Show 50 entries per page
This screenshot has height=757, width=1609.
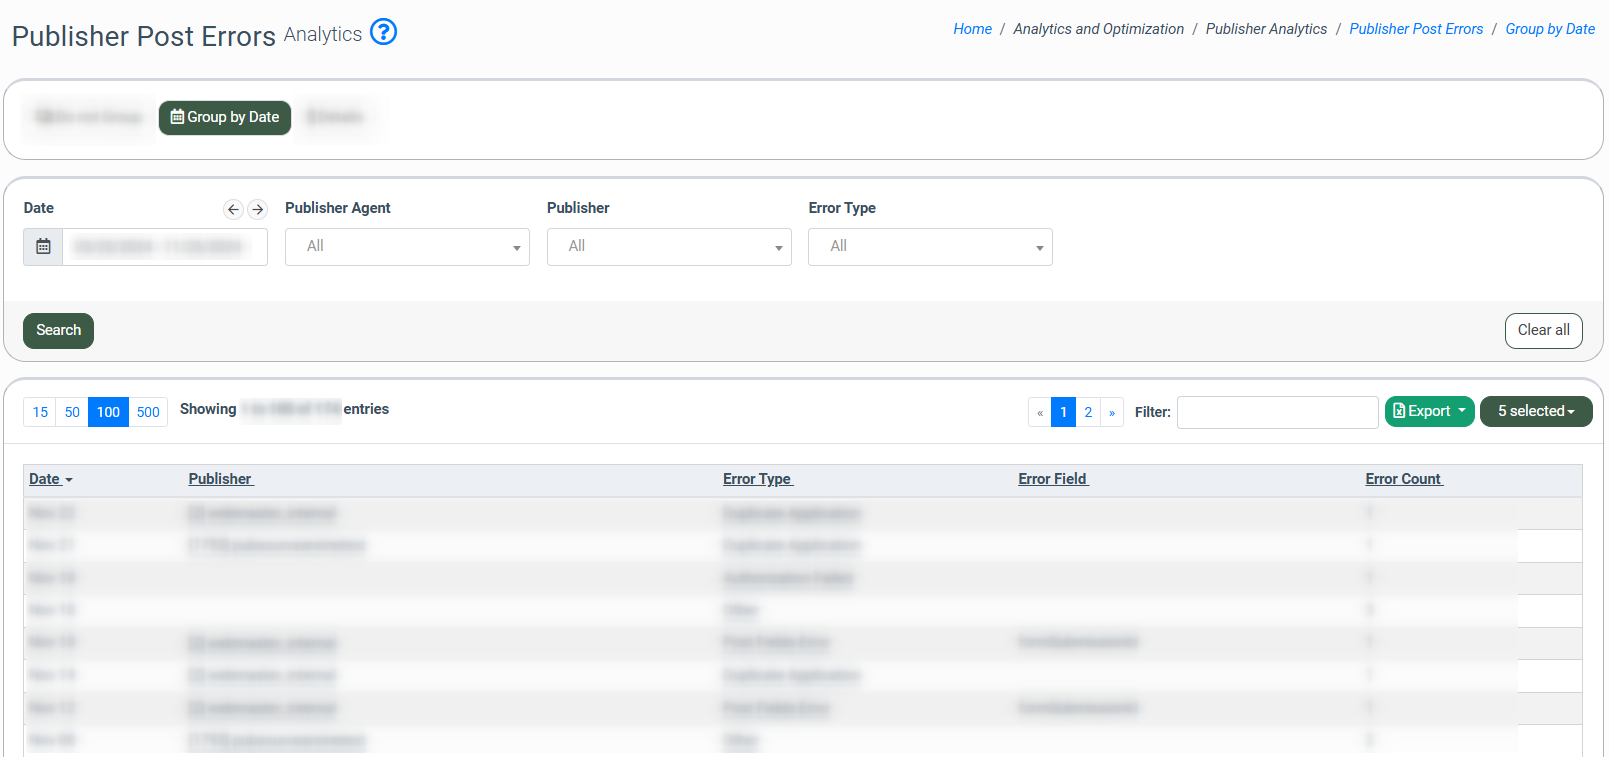click(x=72, y=412)
